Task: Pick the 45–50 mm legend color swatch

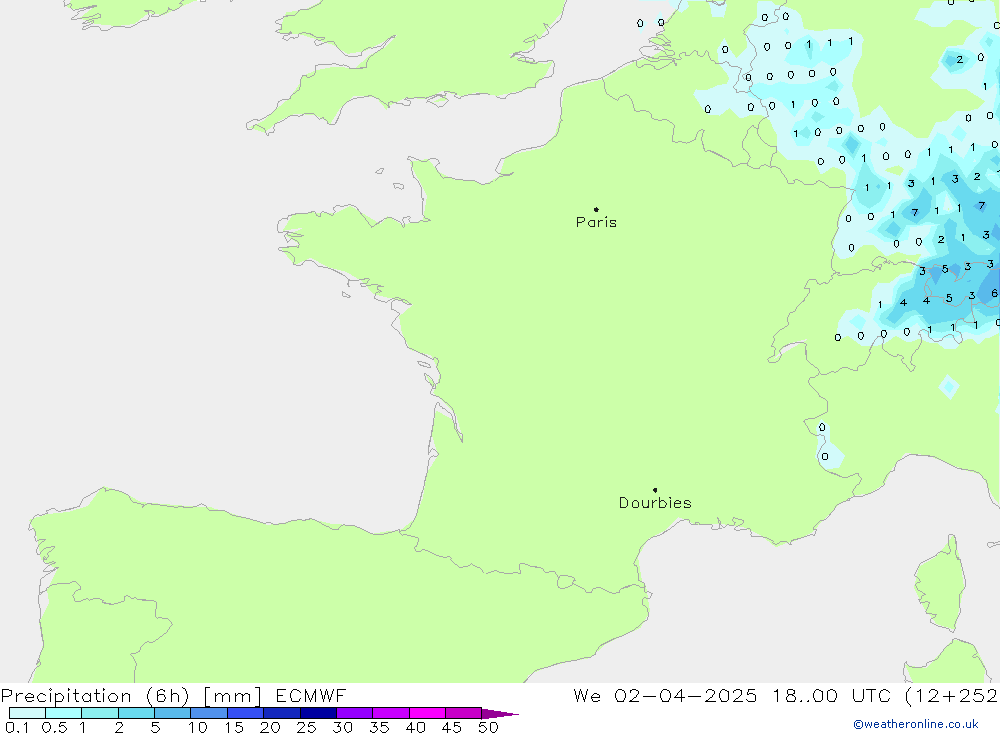Action: pos(464,713)
